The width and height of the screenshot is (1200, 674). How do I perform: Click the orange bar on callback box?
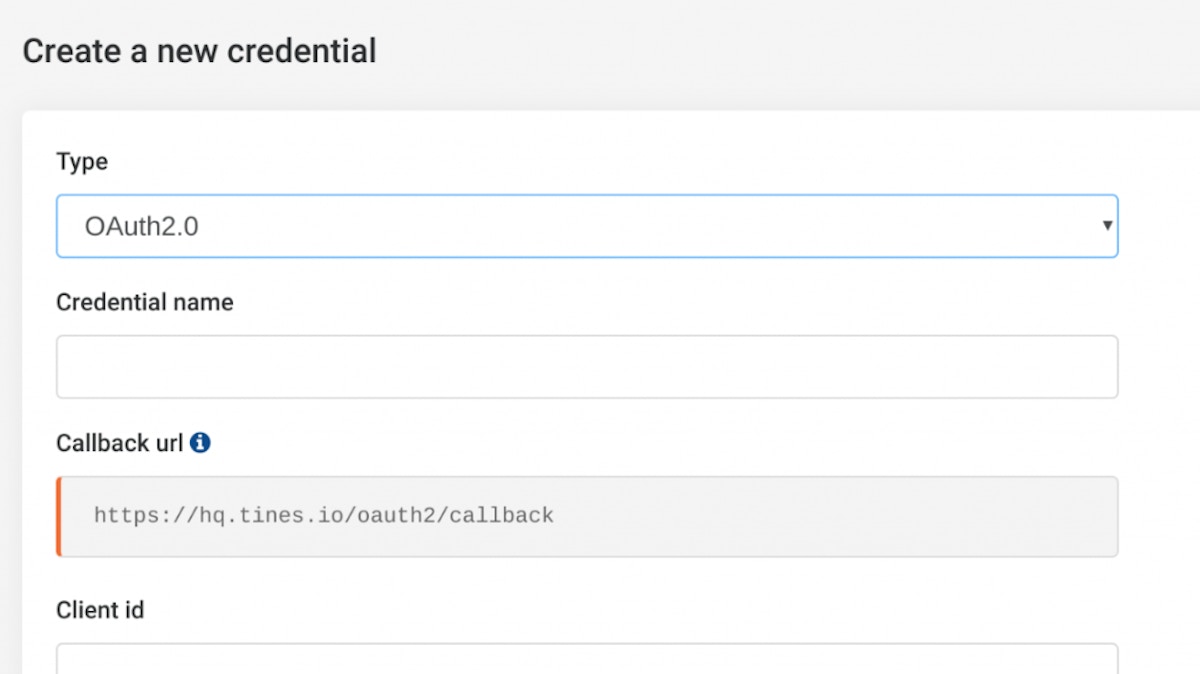click(x=59, y=516)
